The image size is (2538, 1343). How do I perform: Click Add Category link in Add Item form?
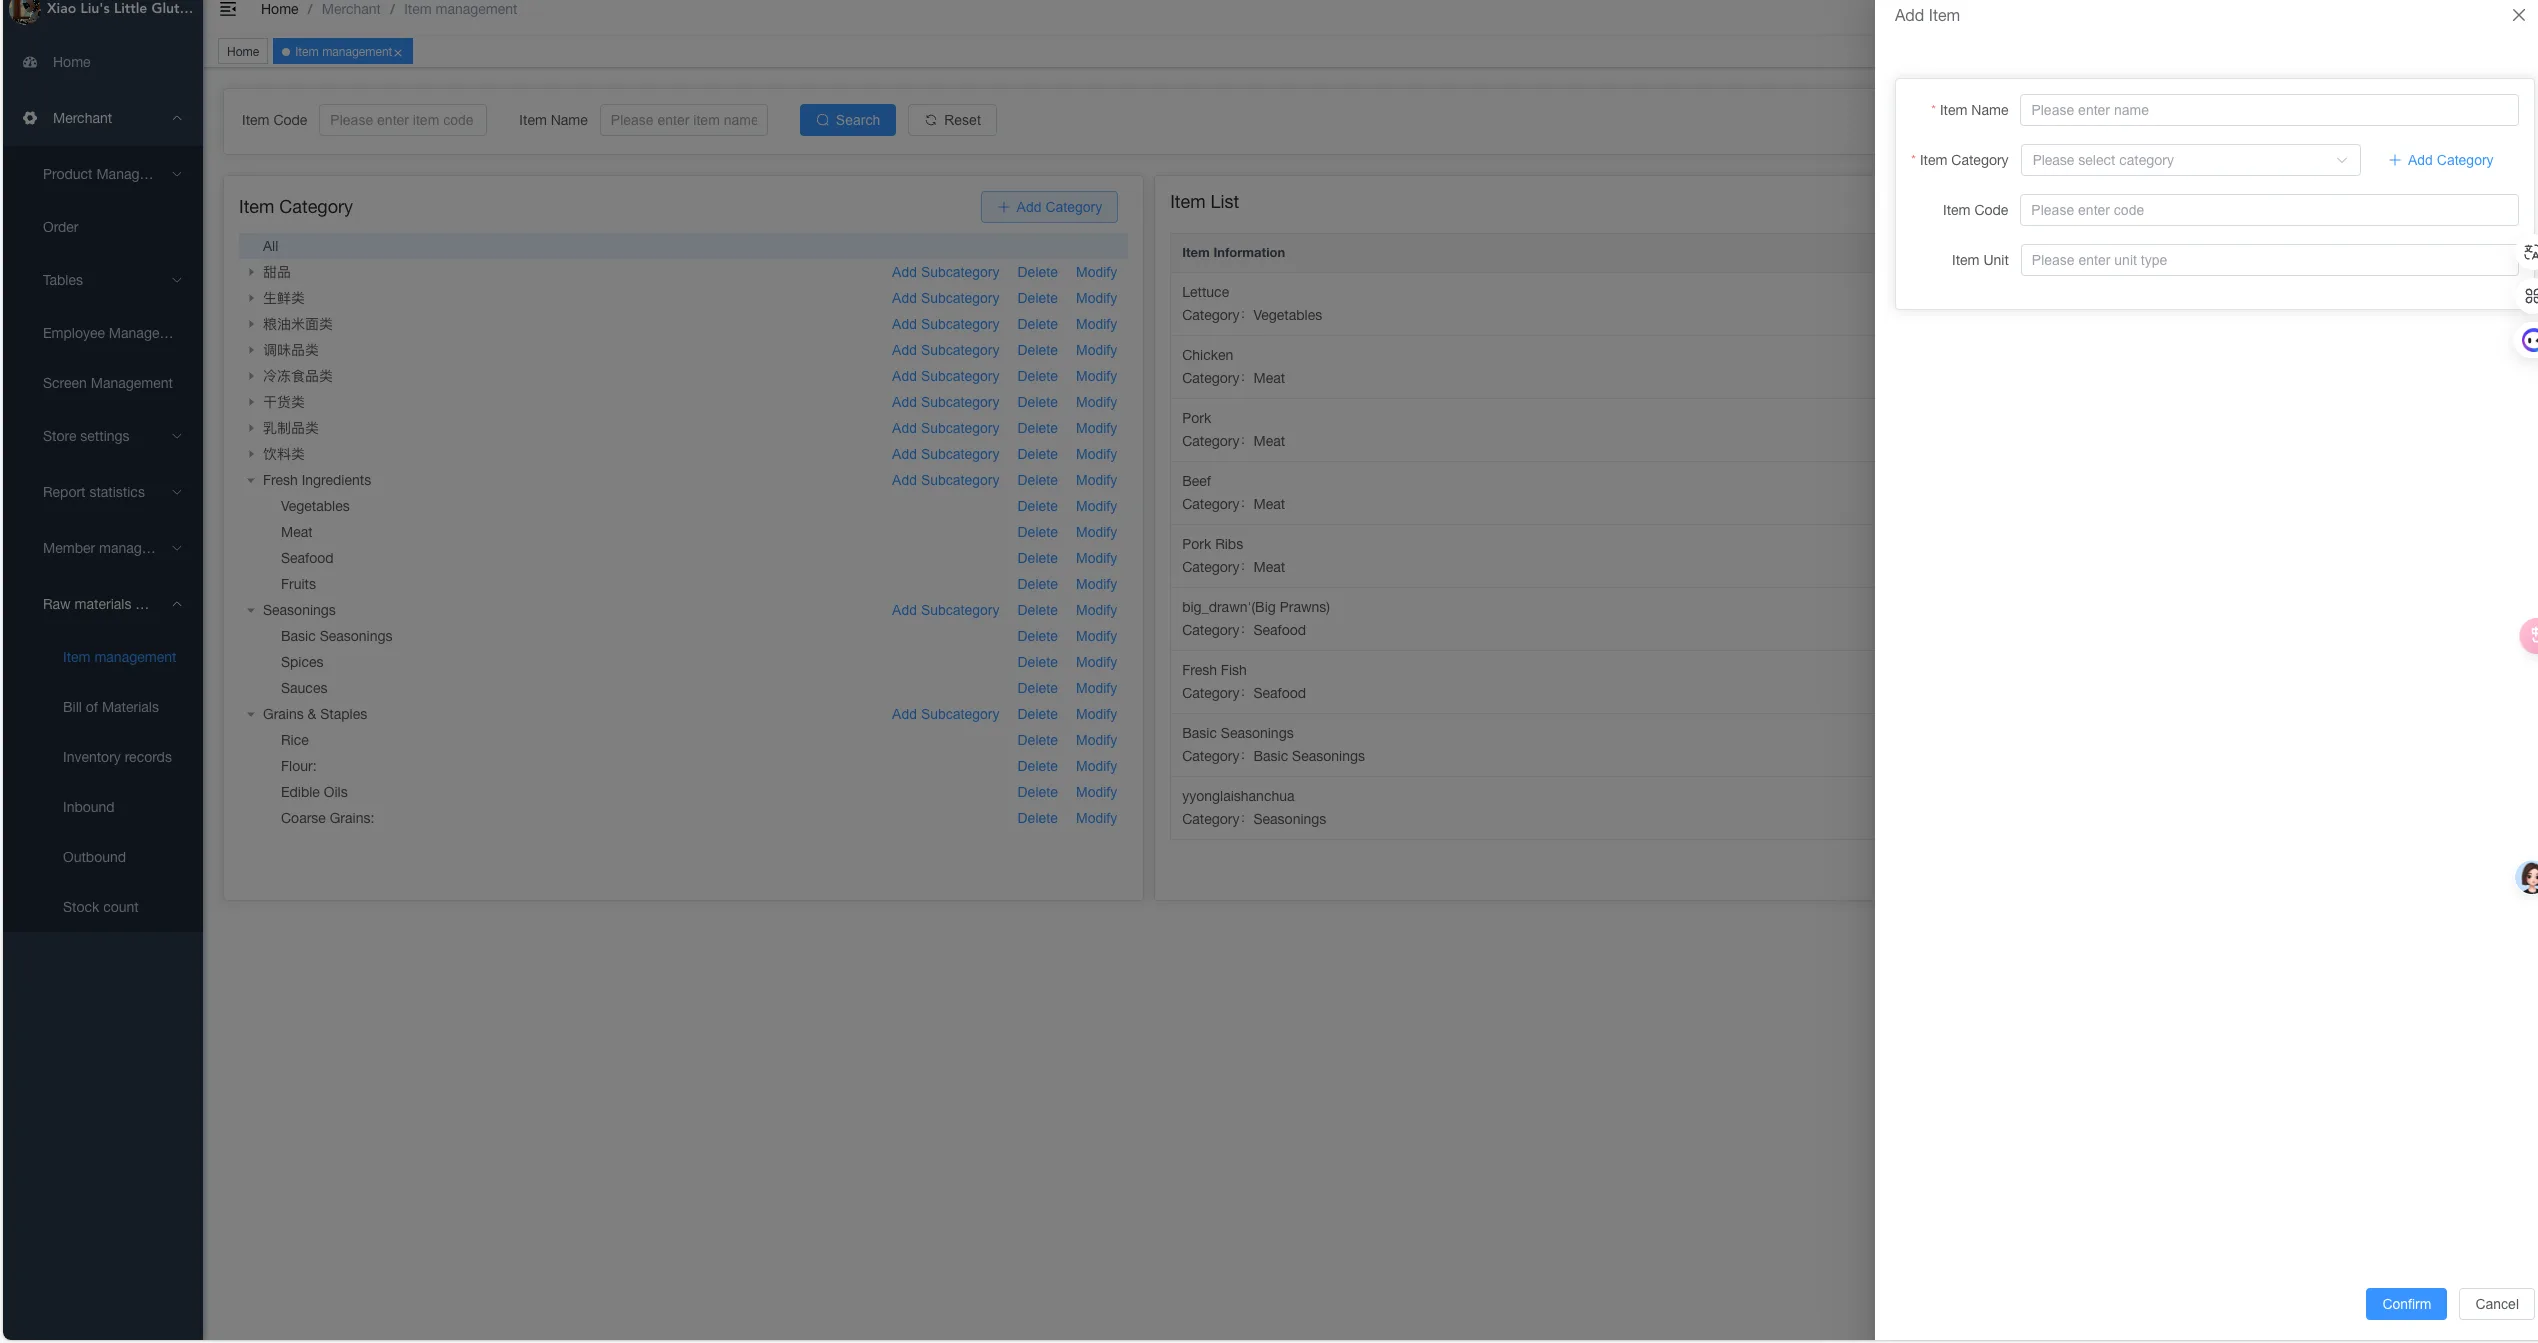point(2440,160)
